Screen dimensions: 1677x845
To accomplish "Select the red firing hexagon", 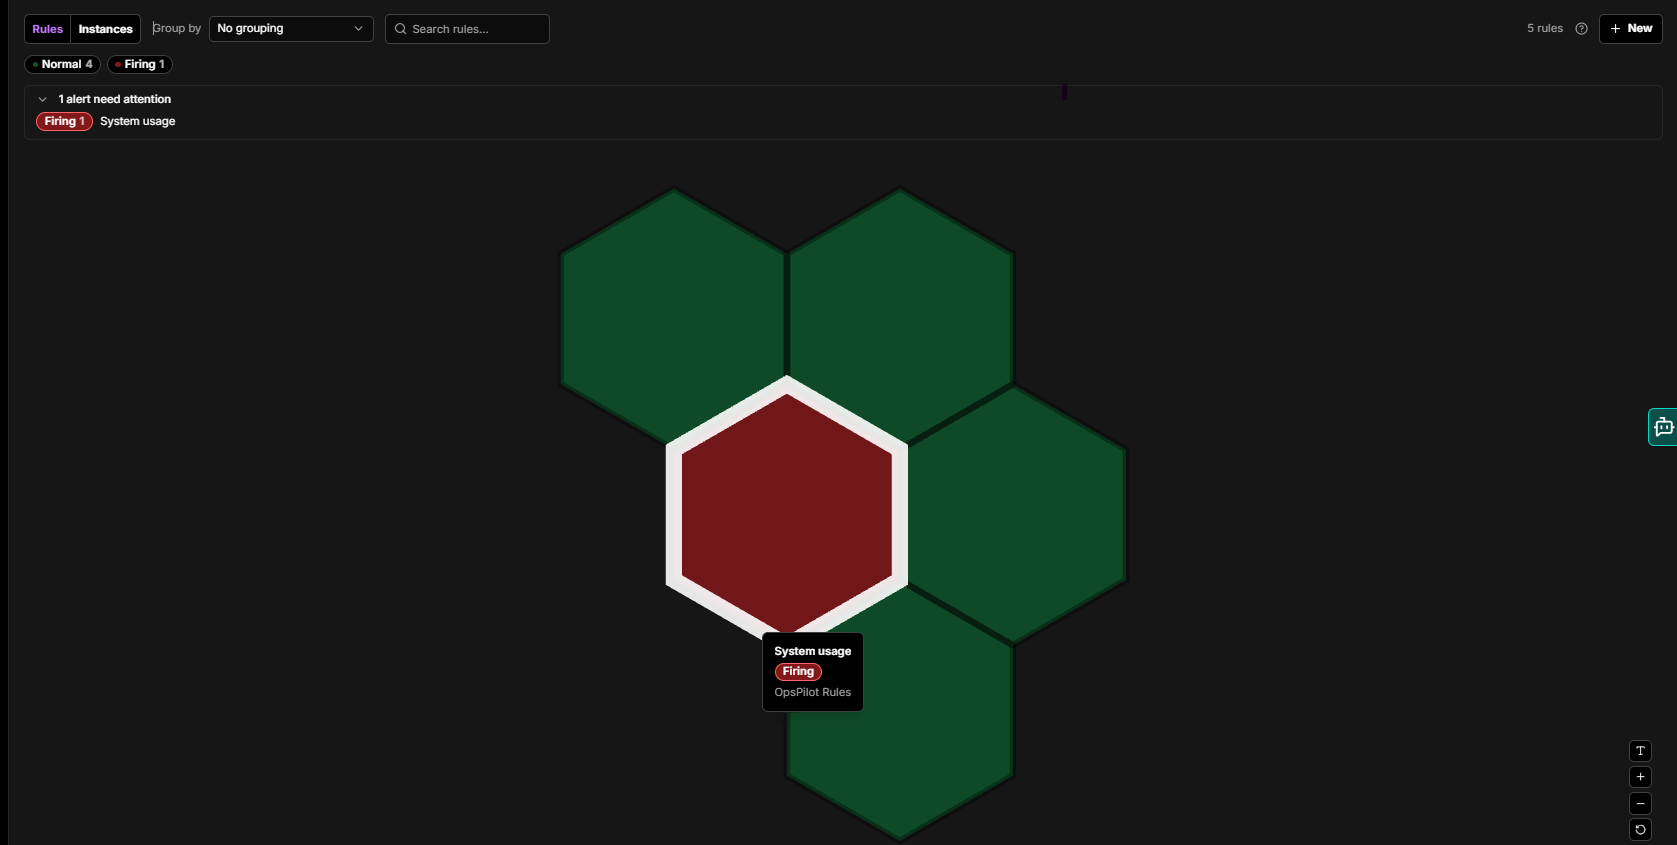I will click(x=787, y=512).
